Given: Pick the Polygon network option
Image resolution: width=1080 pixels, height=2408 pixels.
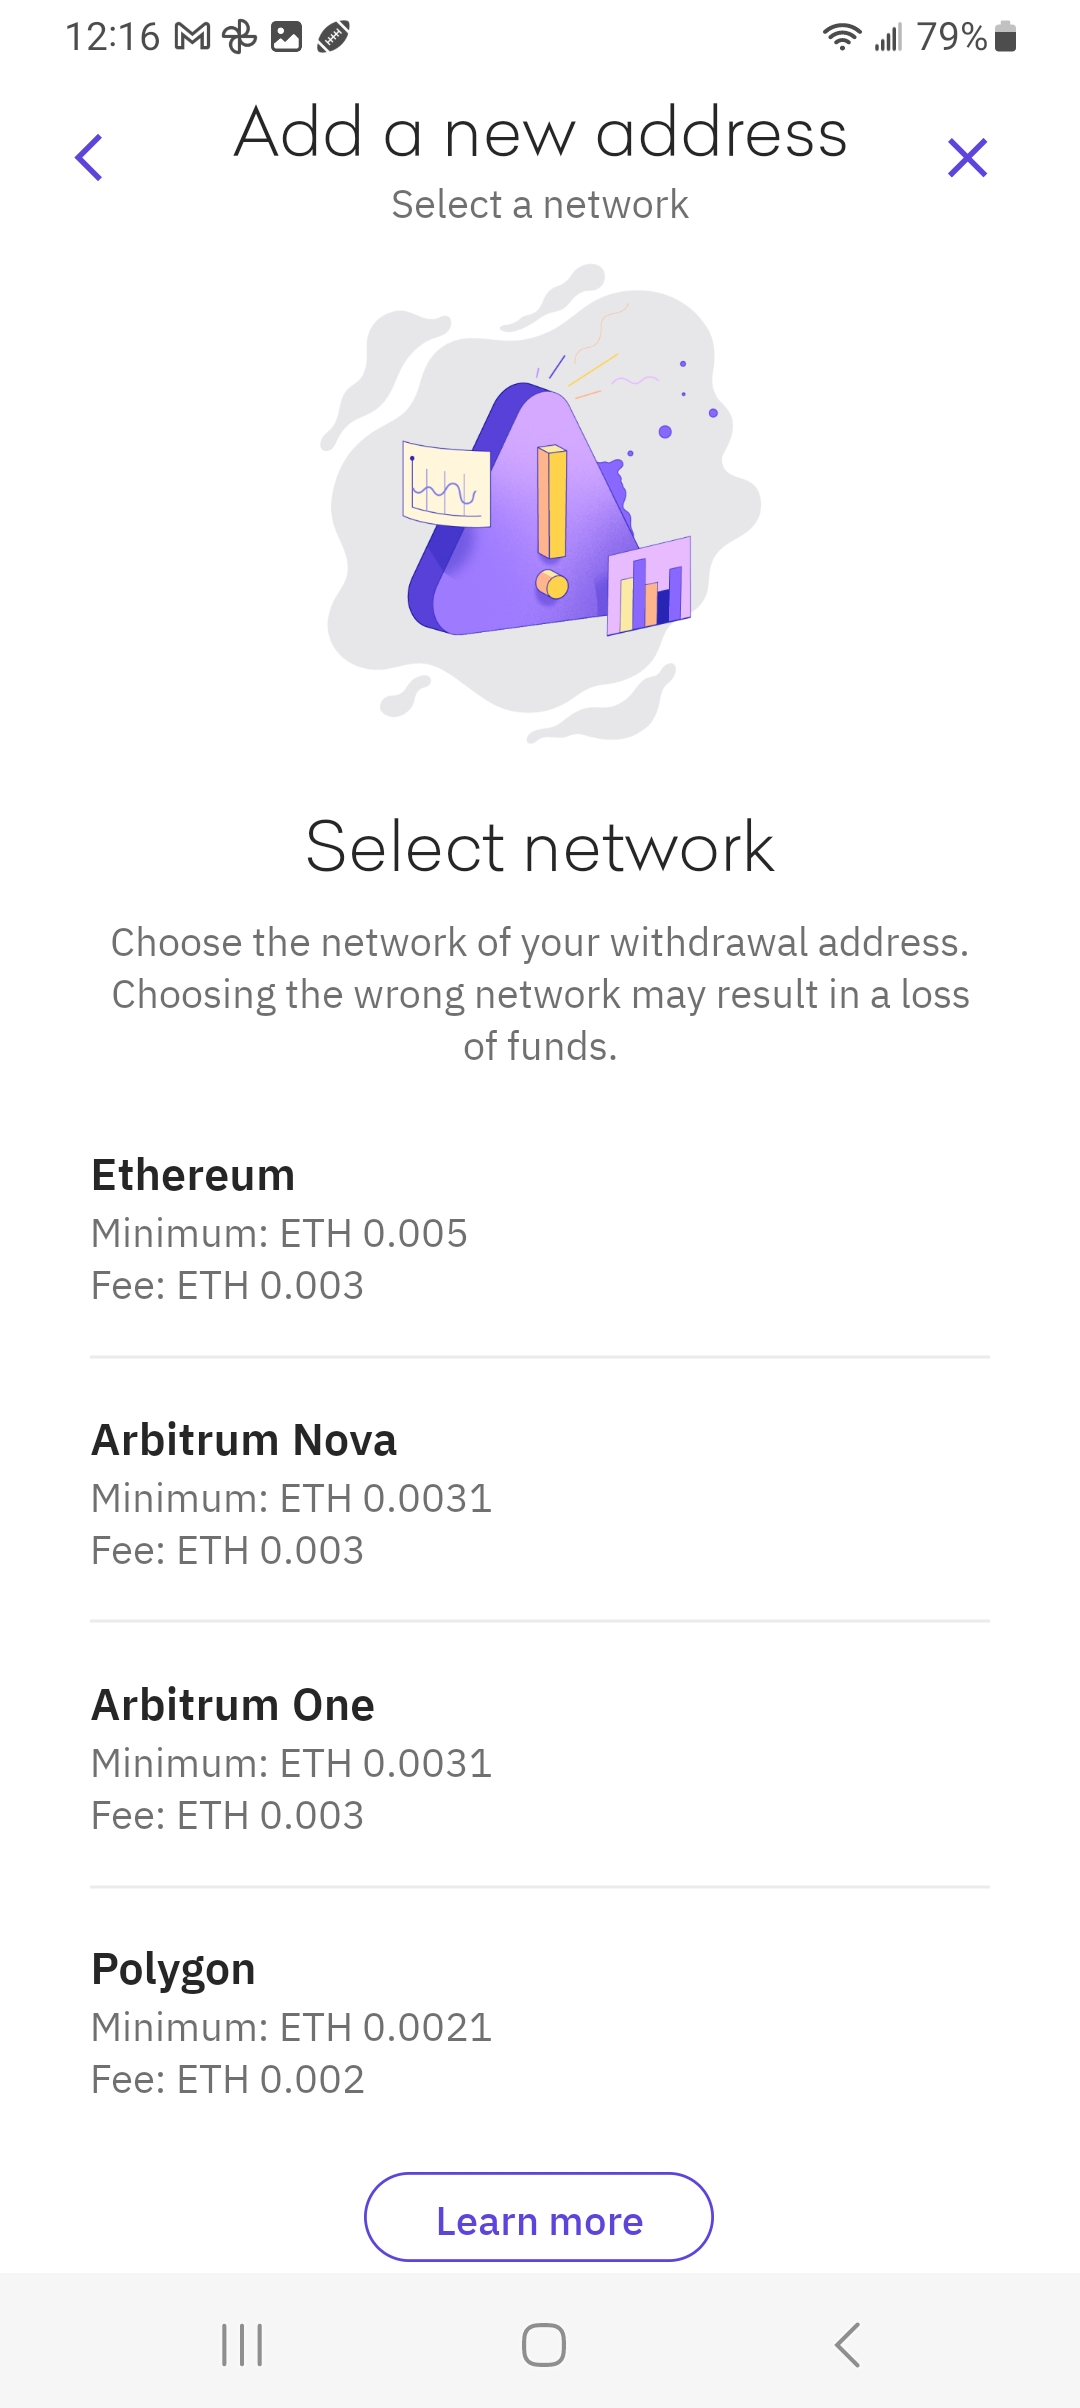Looking at the screenshot, I should click(x=540, y=2022).
